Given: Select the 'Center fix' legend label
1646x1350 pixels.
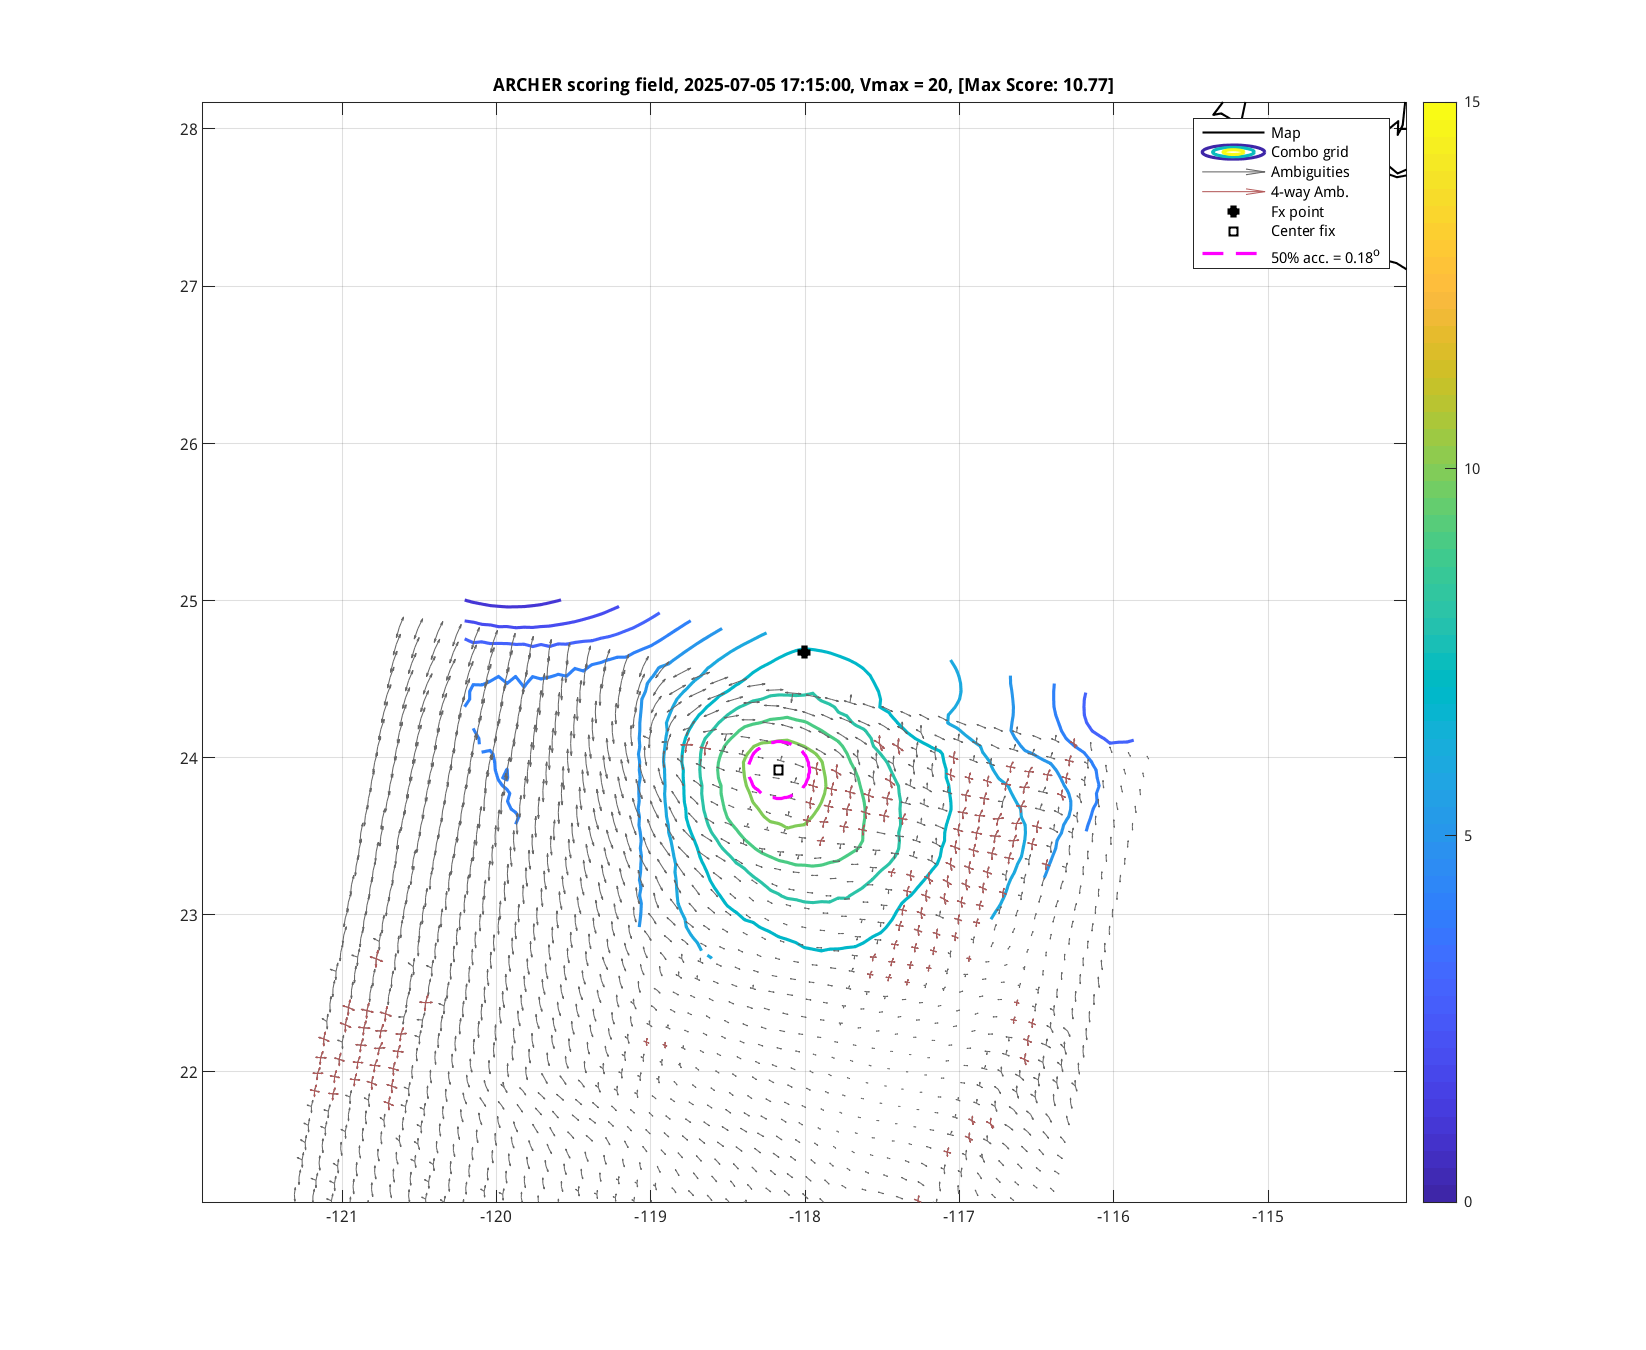Looking at the screenshot, I should pyautogui.click(x=1303, y=231).
